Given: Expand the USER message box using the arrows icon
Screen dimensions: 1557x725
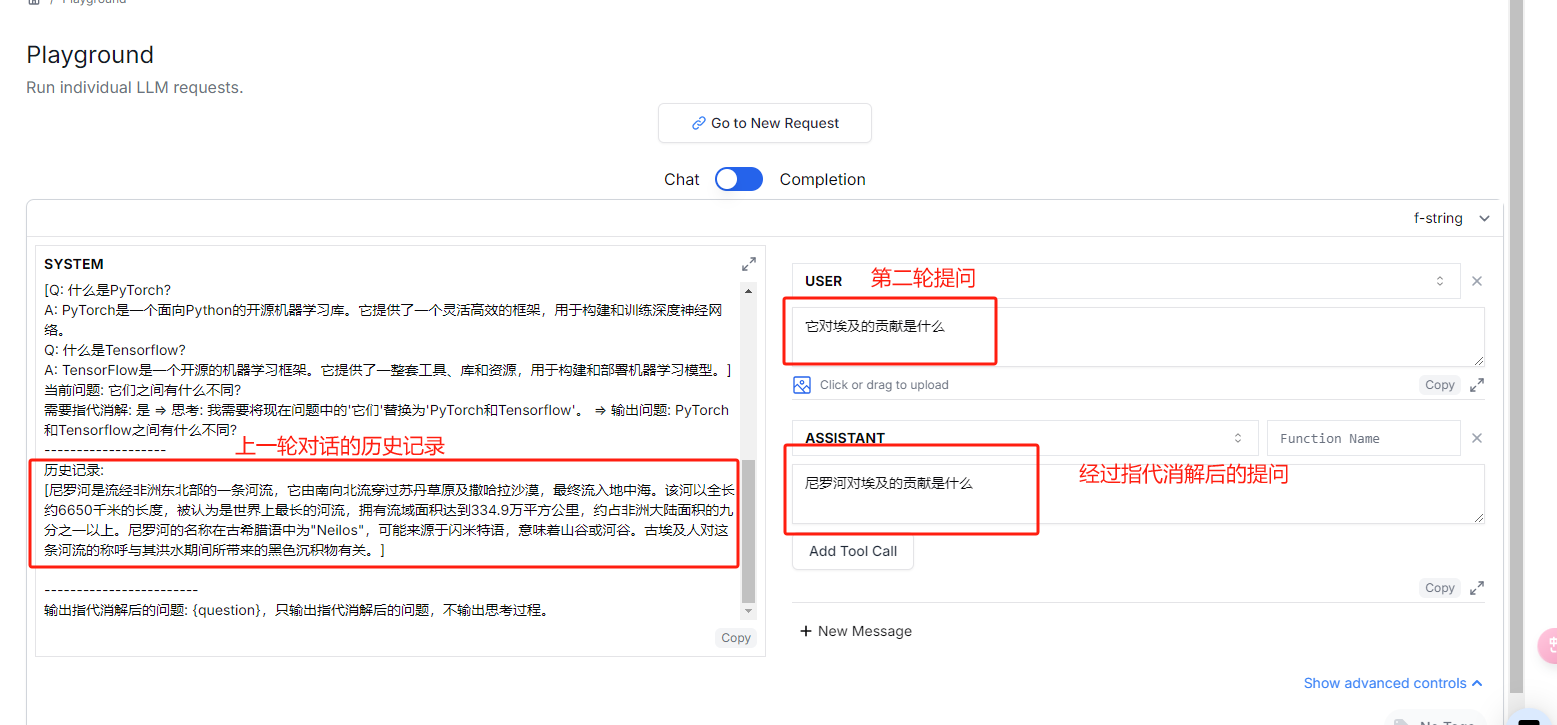Looking at the screenshot, I should click(x=1477, y=385).
